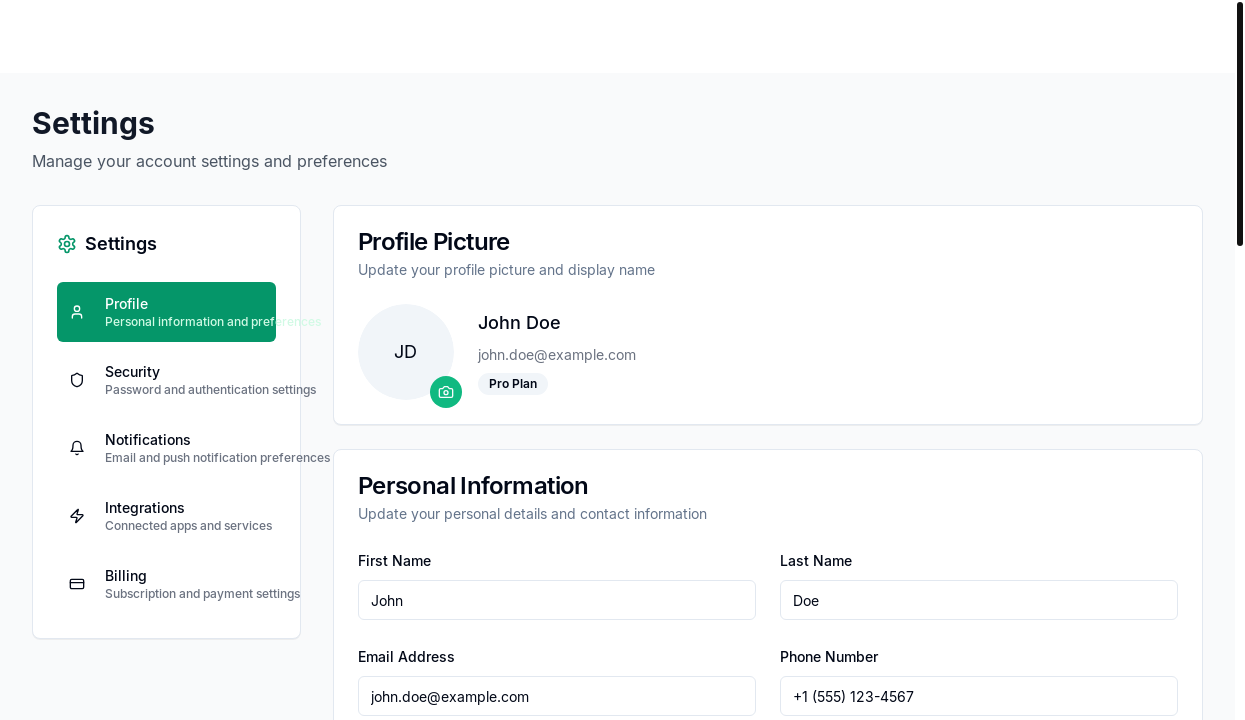Click the camera icon on the avatar
The width and height of the screenshot is (1245, 720).
pos(446,392)
